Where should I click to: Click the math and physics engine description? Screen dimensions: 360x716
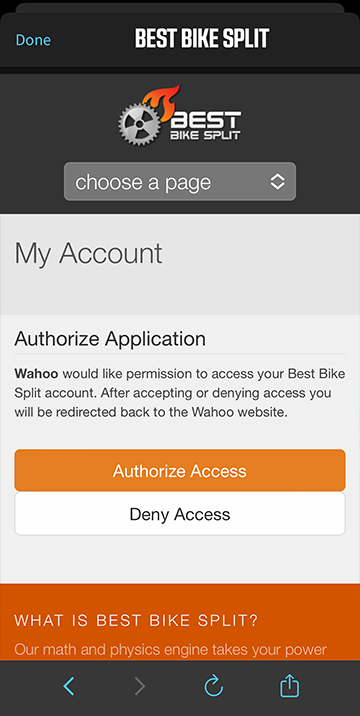(170, 649)
